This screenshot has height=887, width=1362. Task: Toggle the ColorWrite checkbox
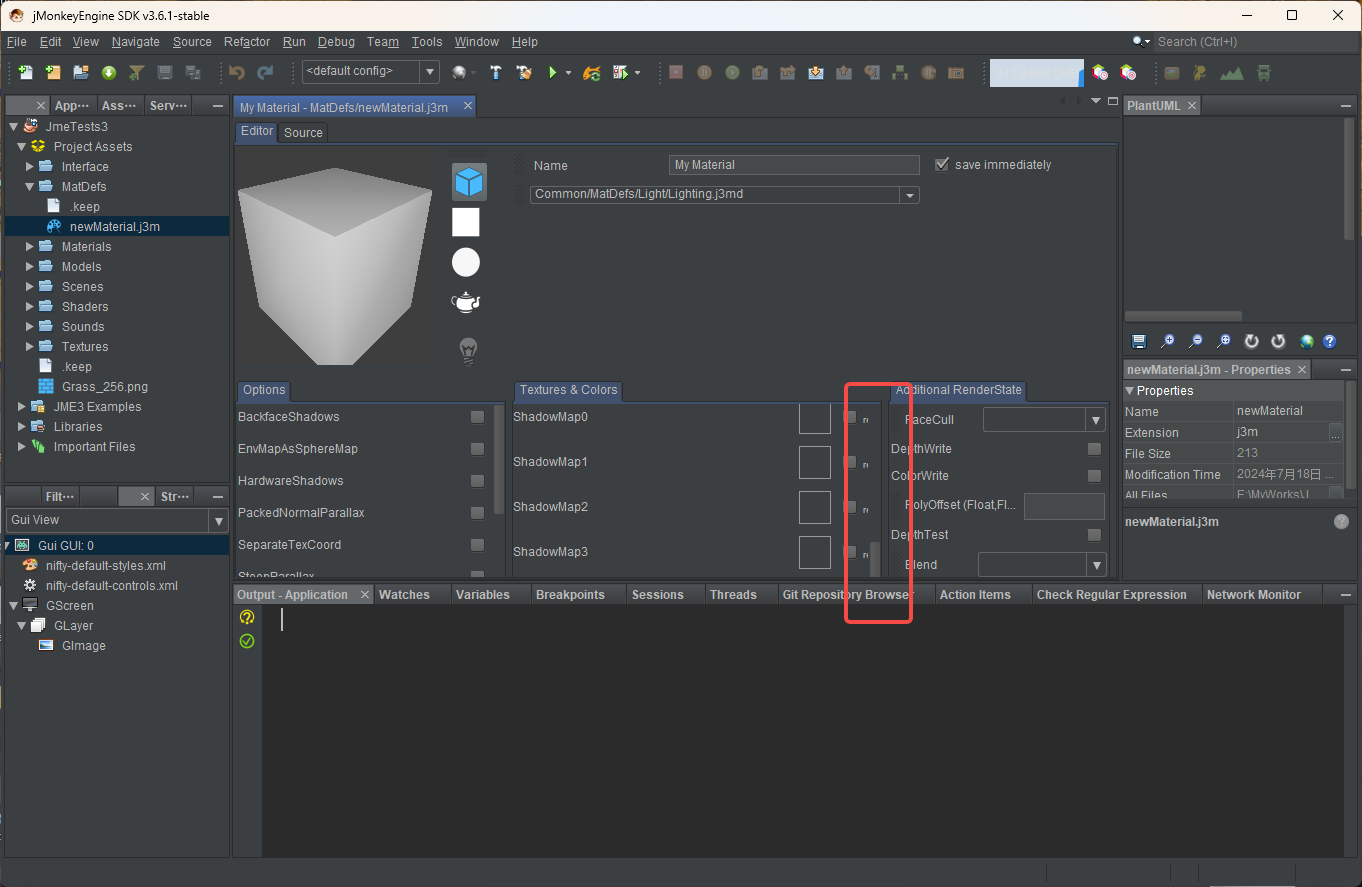pos(1094,476)
